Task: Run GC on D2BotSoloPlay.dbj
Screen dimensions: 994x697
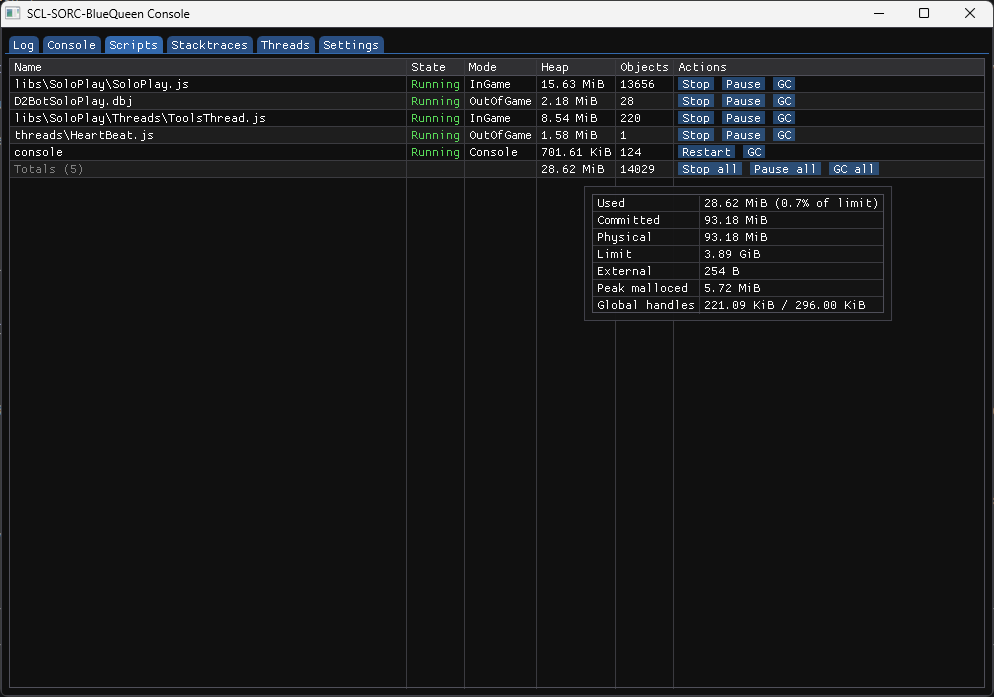Action: 784,101
